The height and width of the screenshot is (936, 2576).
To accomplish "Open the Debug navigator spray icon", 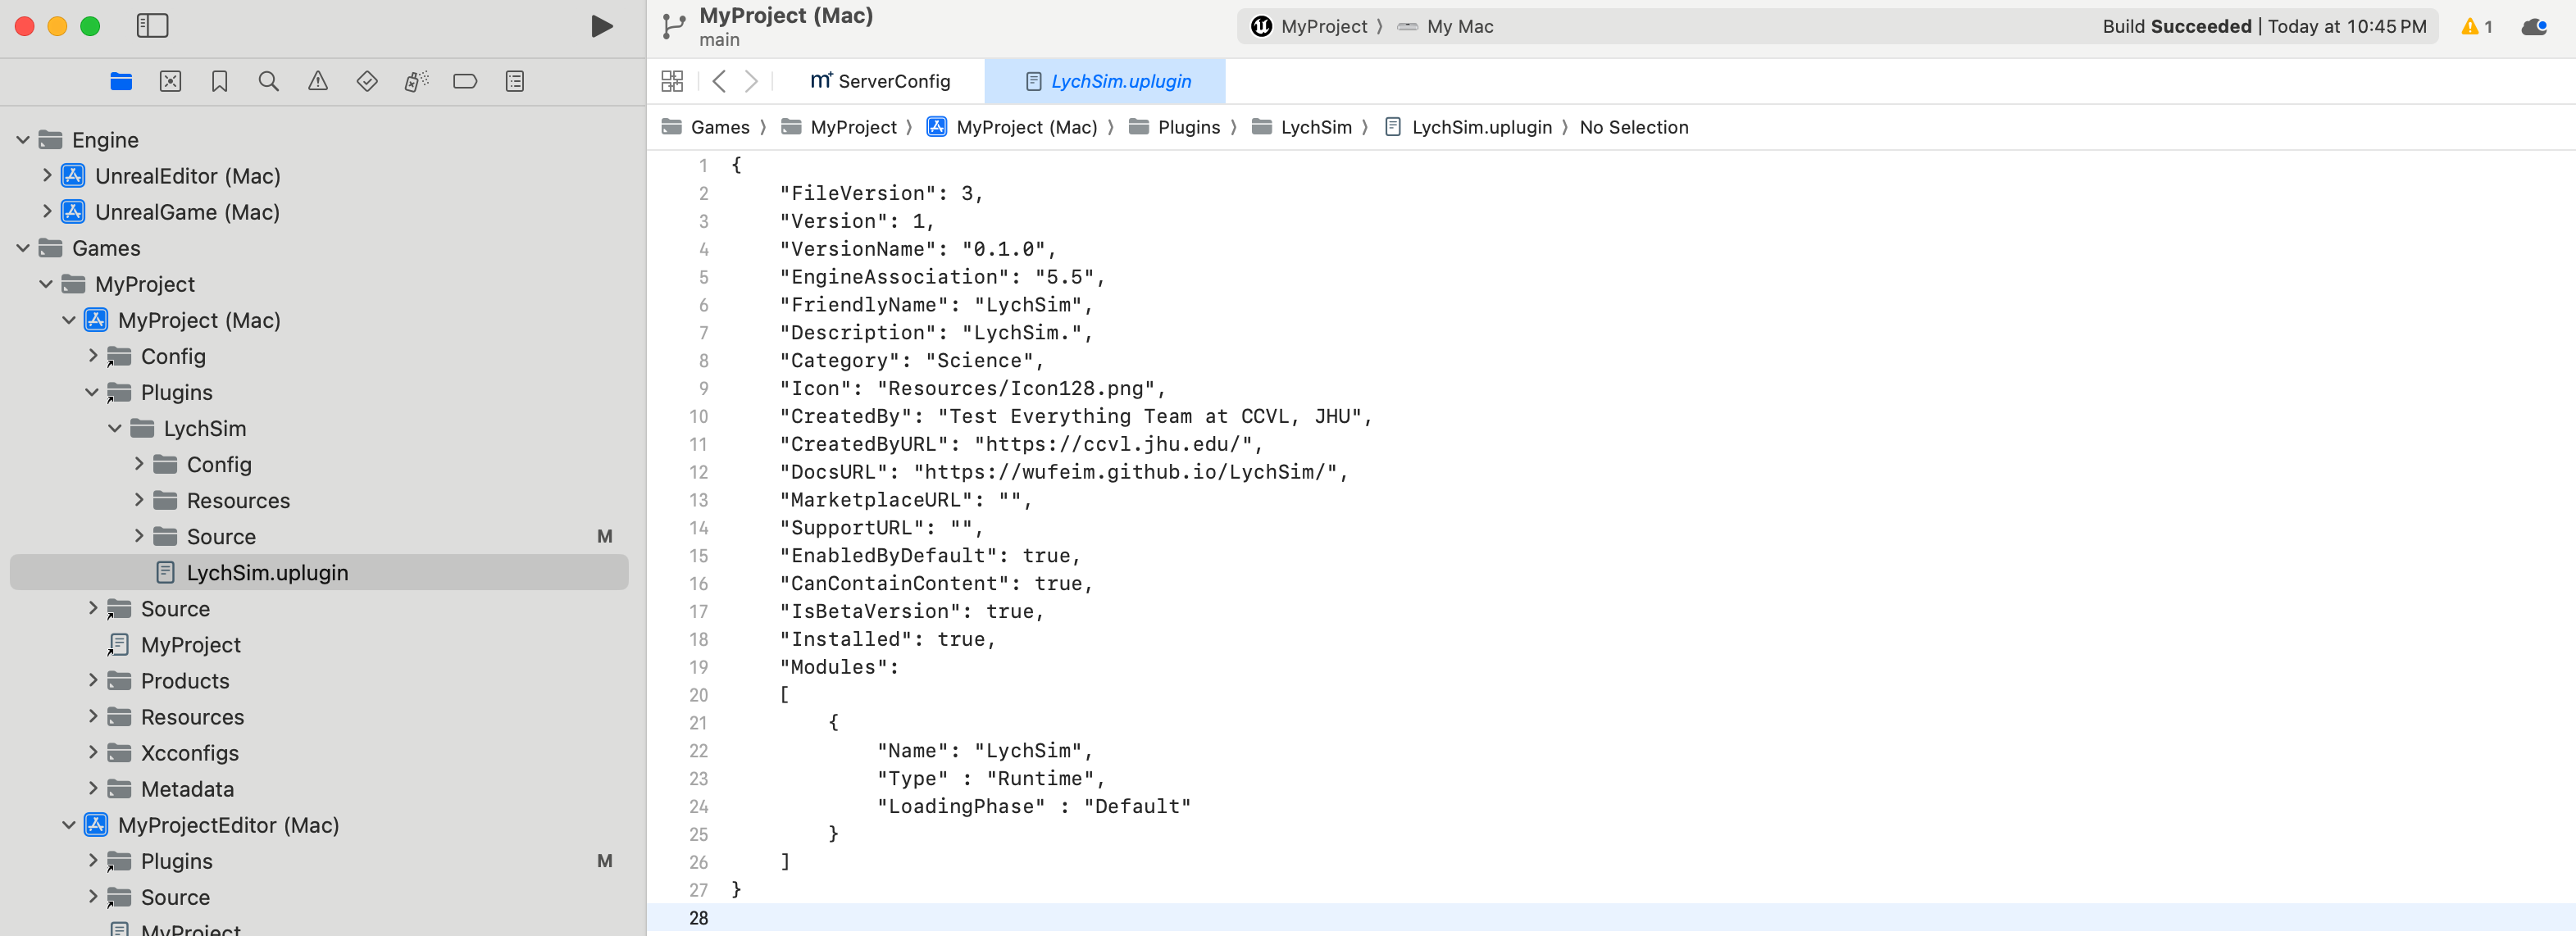I will [x=416, y=82].
